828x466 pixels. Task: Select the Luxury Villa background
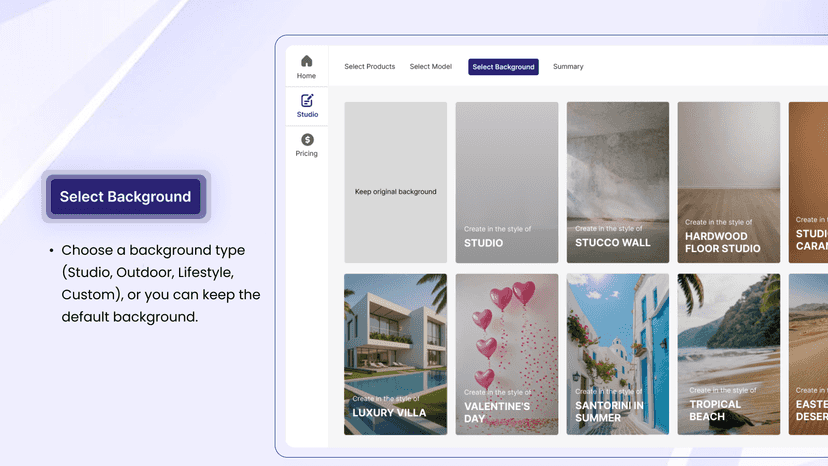click(396, 354)
